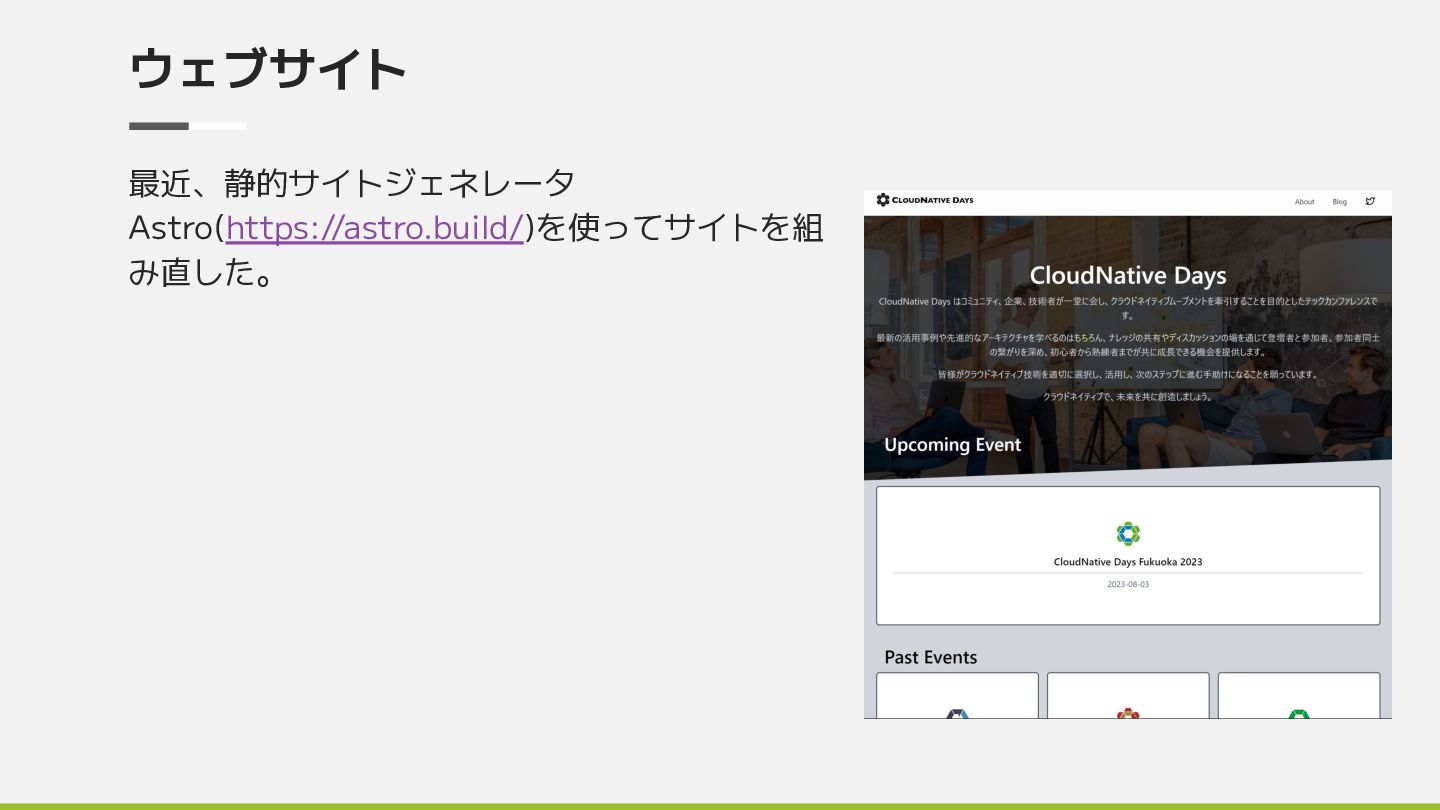Open the About link in website header
The width and height of the screenshot is (1440, 810).
click(1305, 202)
